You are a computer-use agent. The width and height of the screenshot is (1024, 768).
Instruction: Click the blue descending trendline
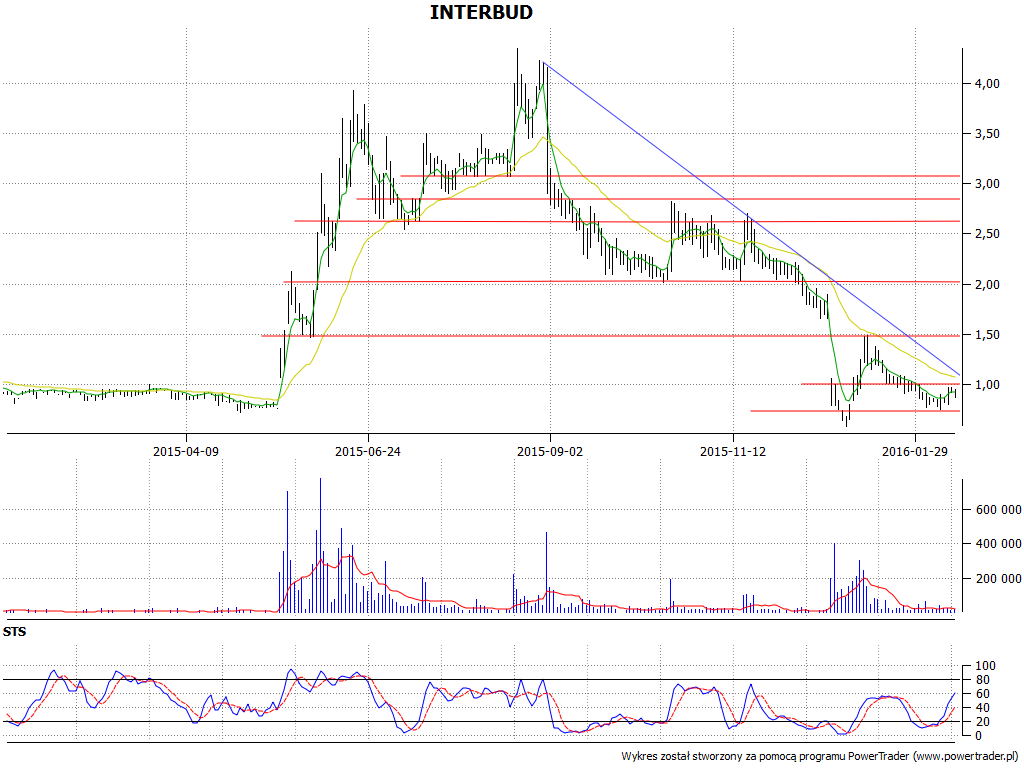[x=751, y=218]
